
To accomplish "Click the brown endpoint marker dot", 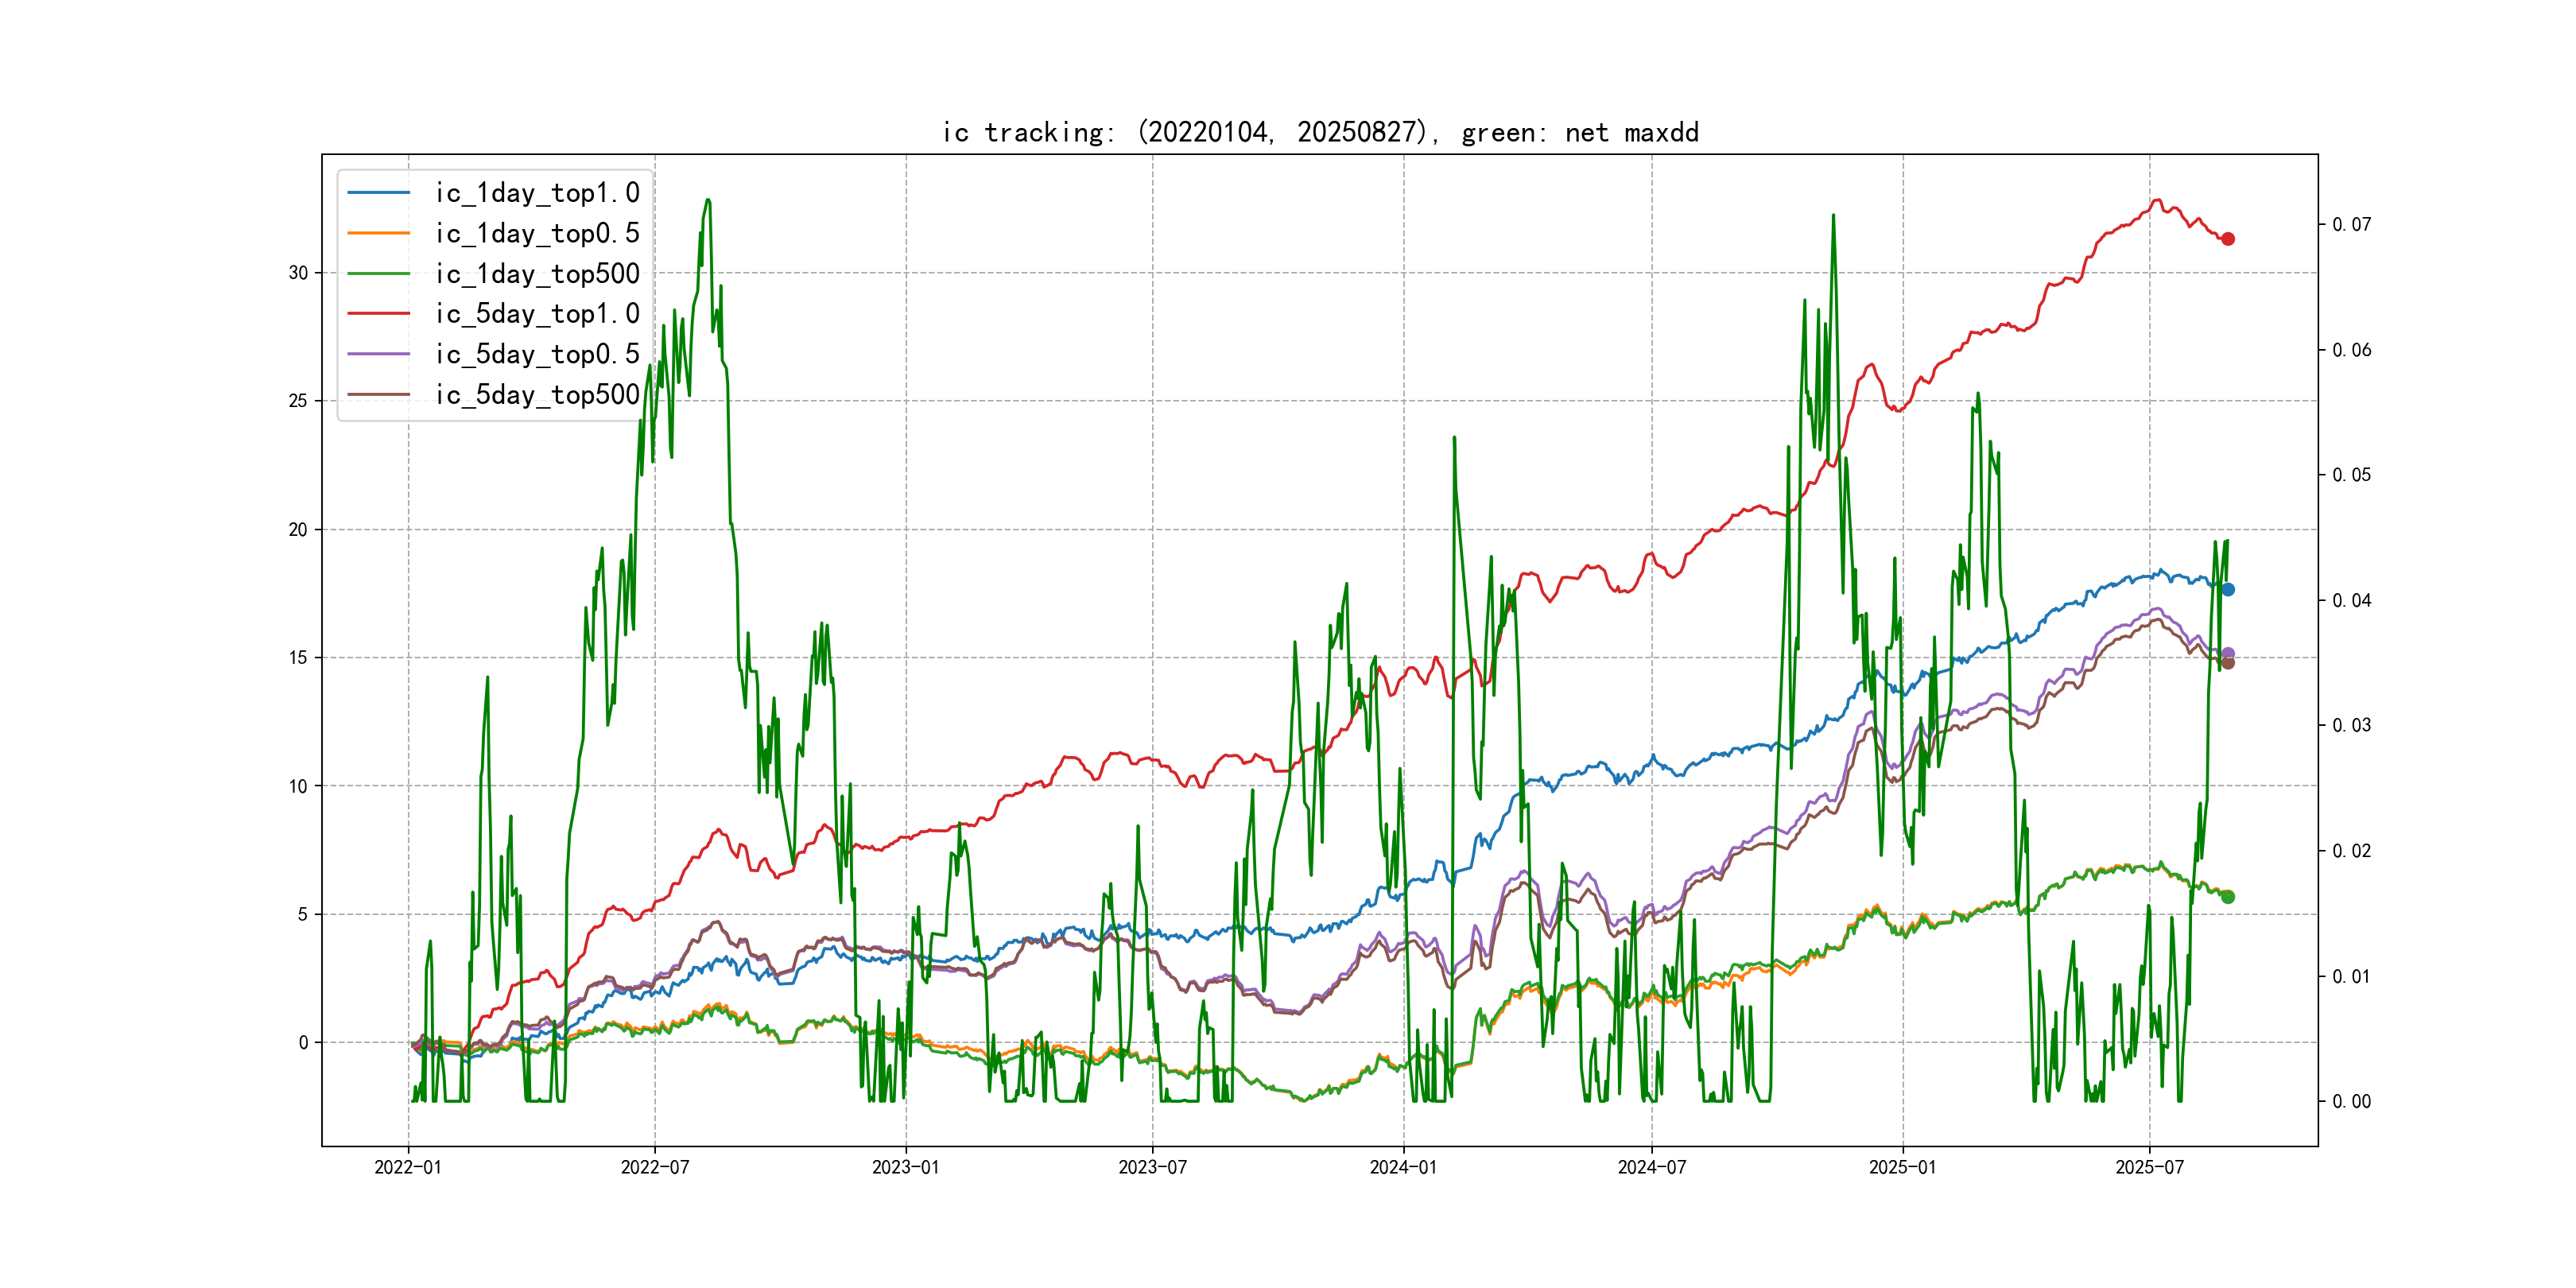I will pos(2227,663).
